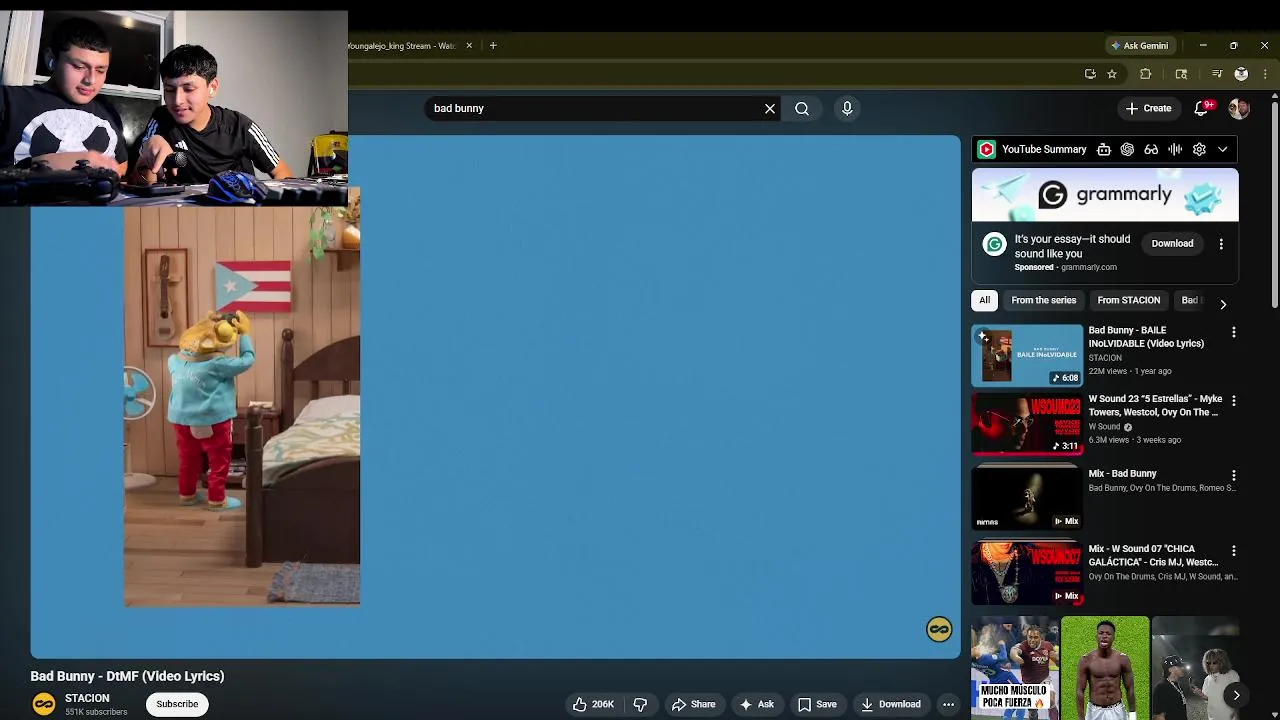Viewport: 1280px width, 720px height.
Task: Open options for W Sound 23 video
Action: pyautogui.click(x=1233, y=401)
